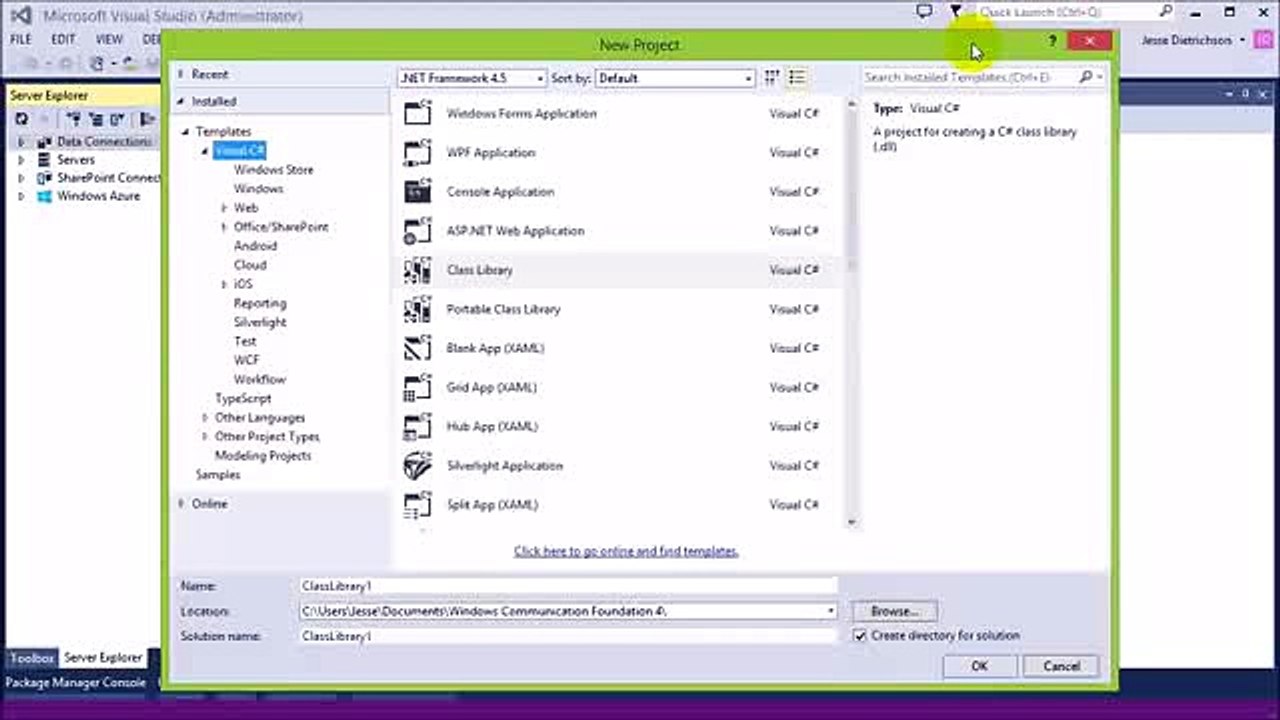Select the Windows Store template category
Image resolution: width=1280 pixels, height=720 pixels.
pyautogui.click(x=273, y=170)
